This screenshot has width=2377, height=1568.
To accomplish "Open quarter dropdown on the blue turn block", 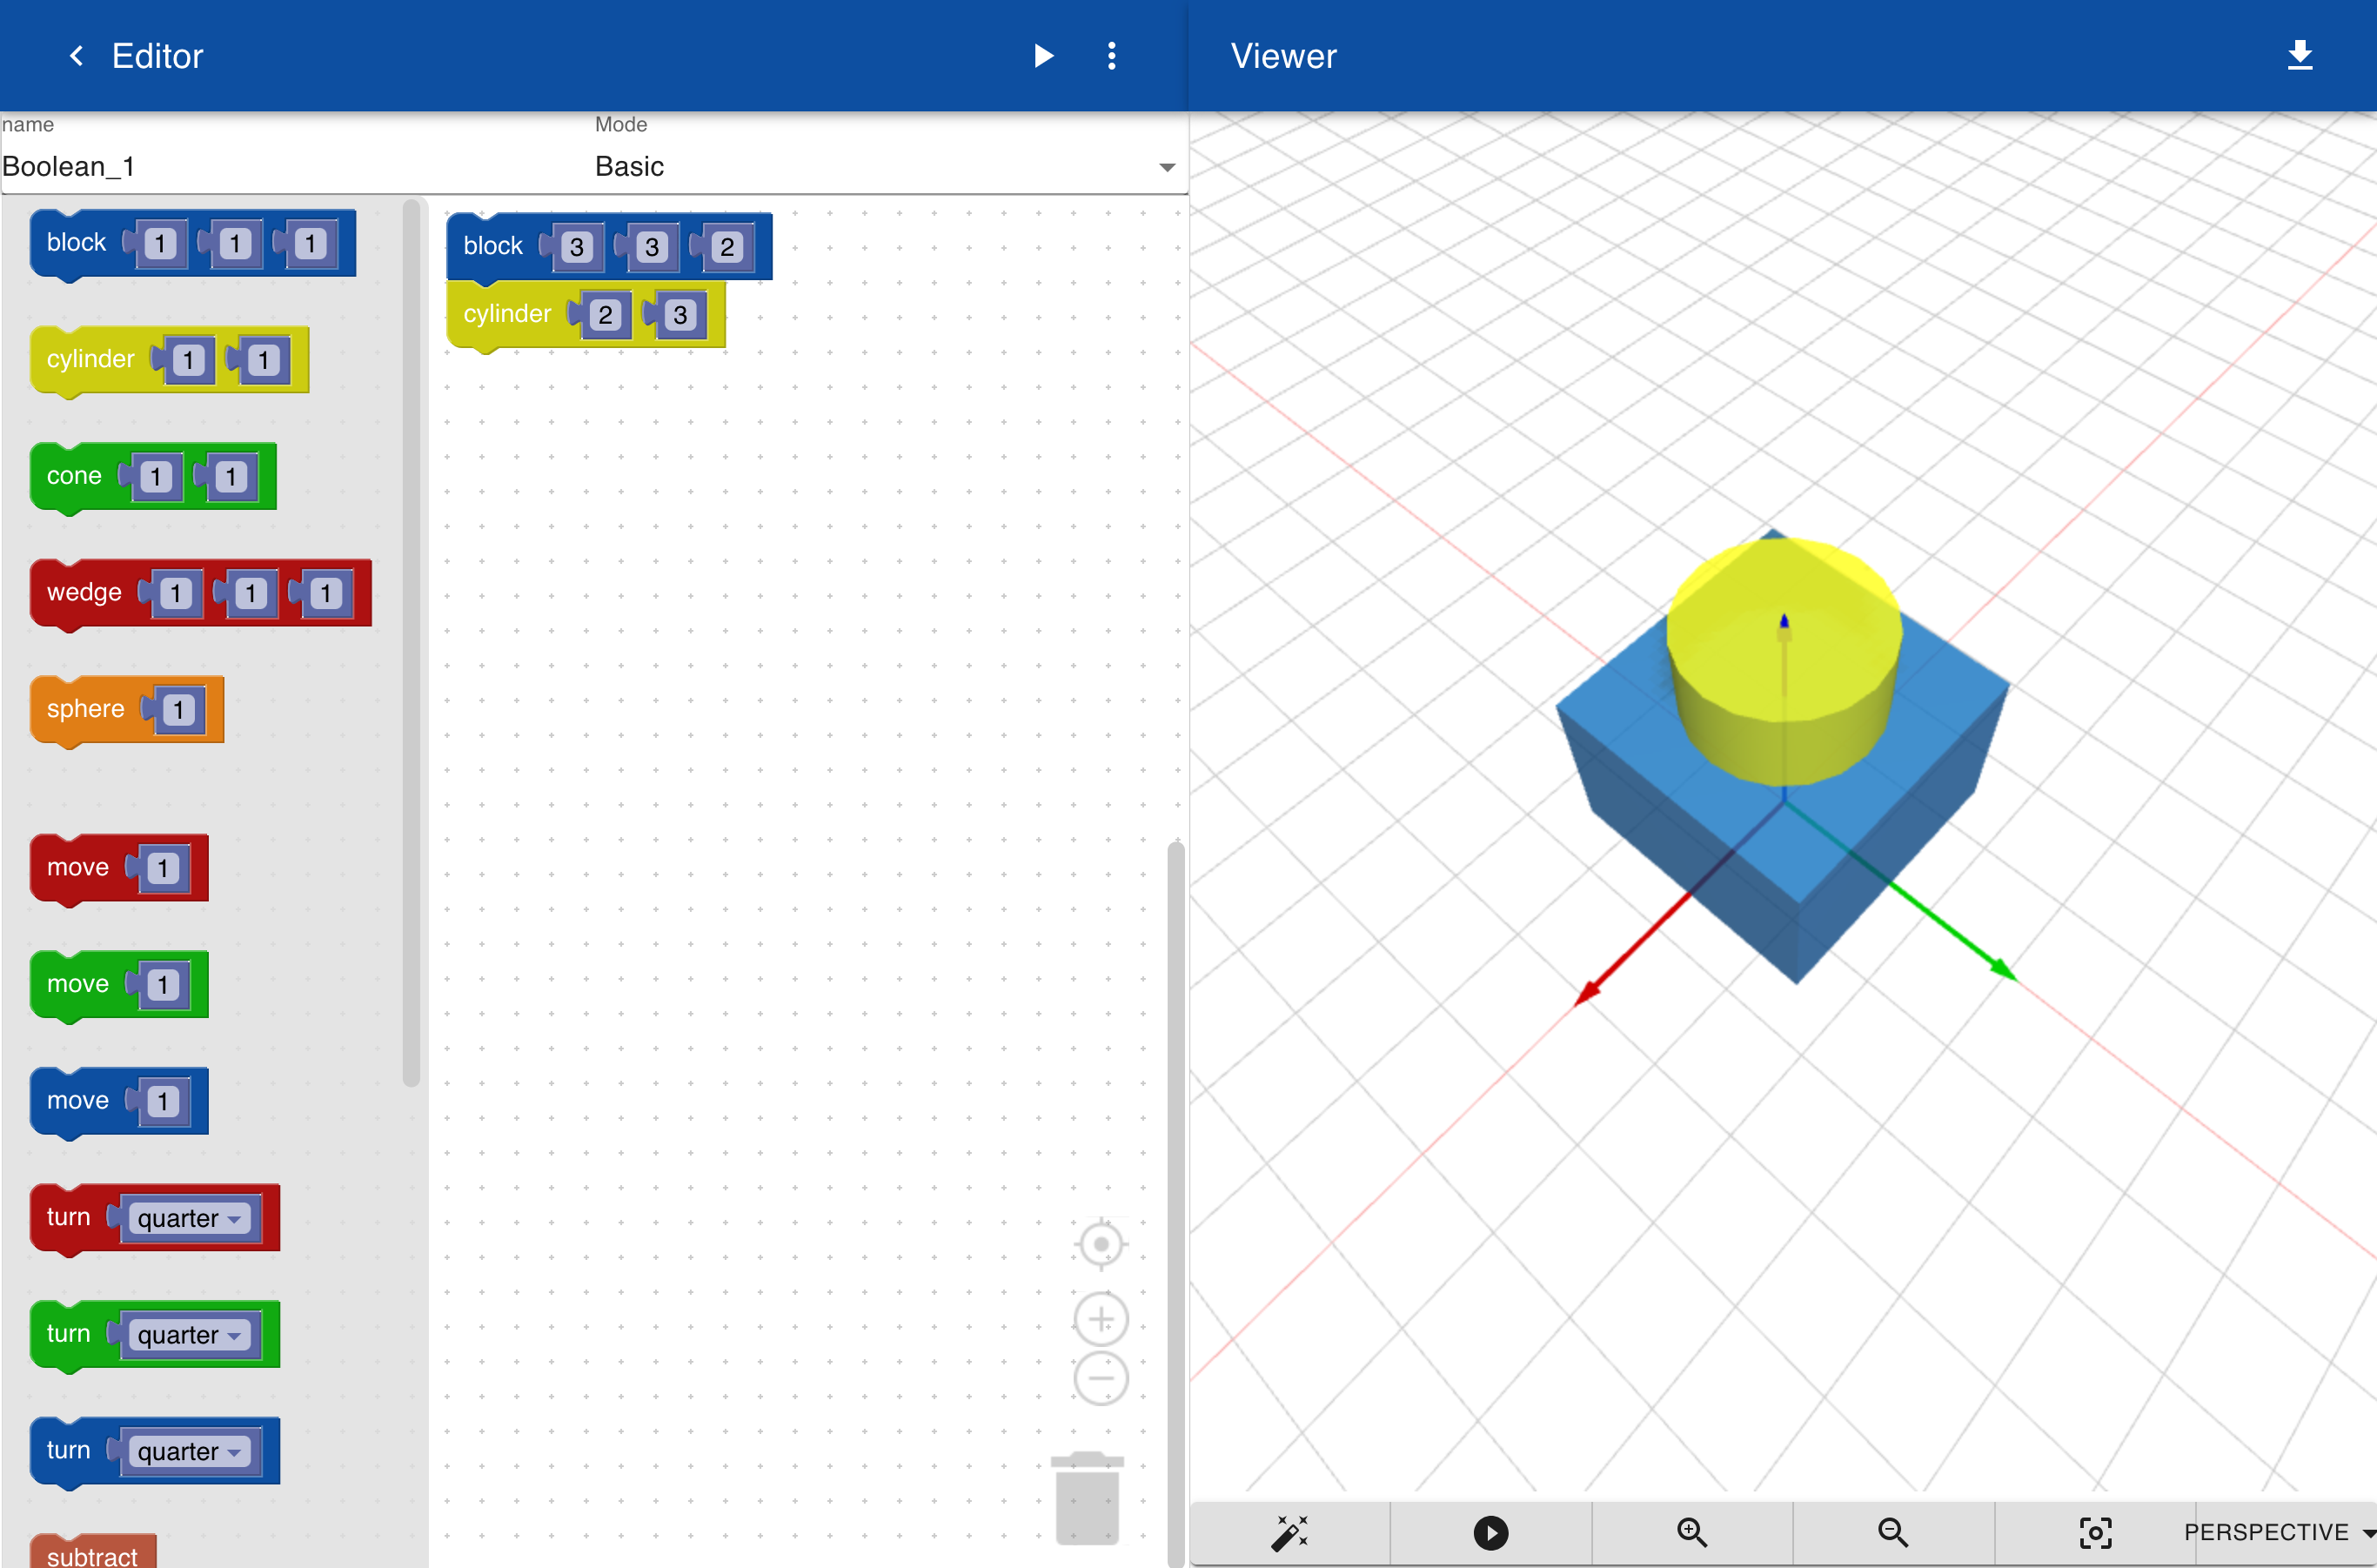I will coord(190,1452).
